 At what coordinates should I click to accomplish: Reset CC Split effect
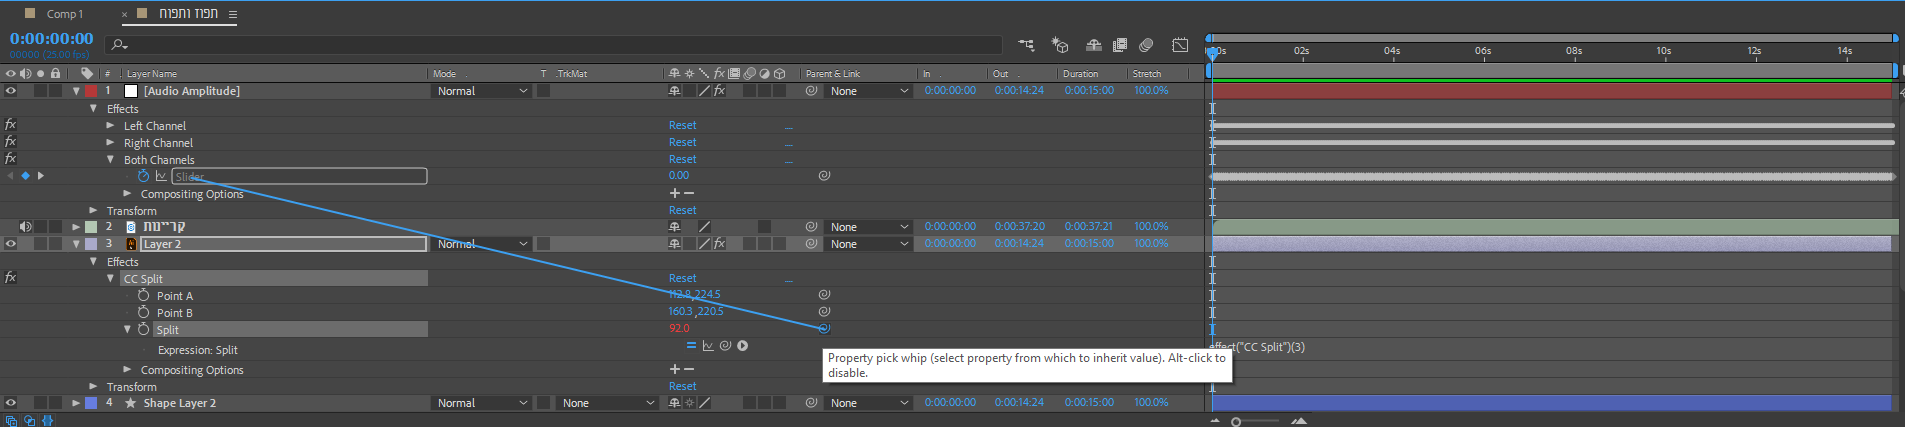(x=683, y=278)
